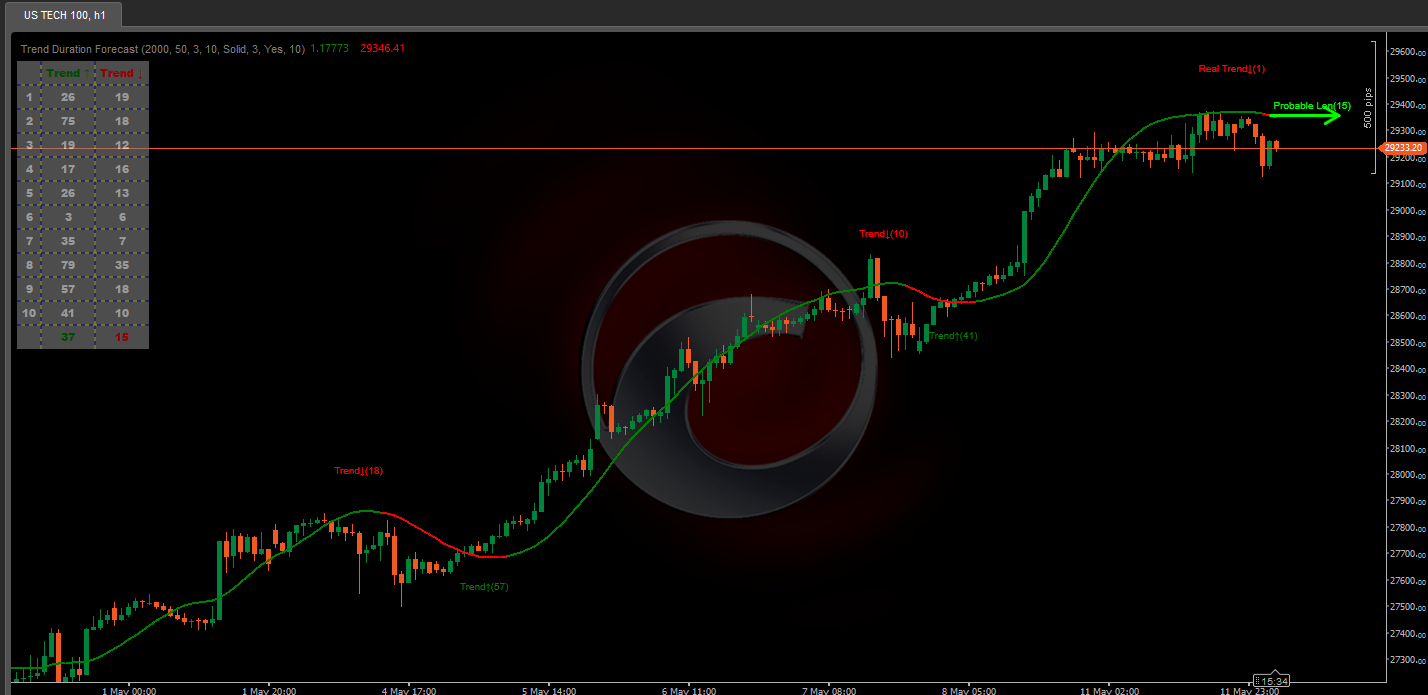Screen dimensions: 1428x695
Task: Click the candle countdown timer 15:34
Action: point(1272,681)
